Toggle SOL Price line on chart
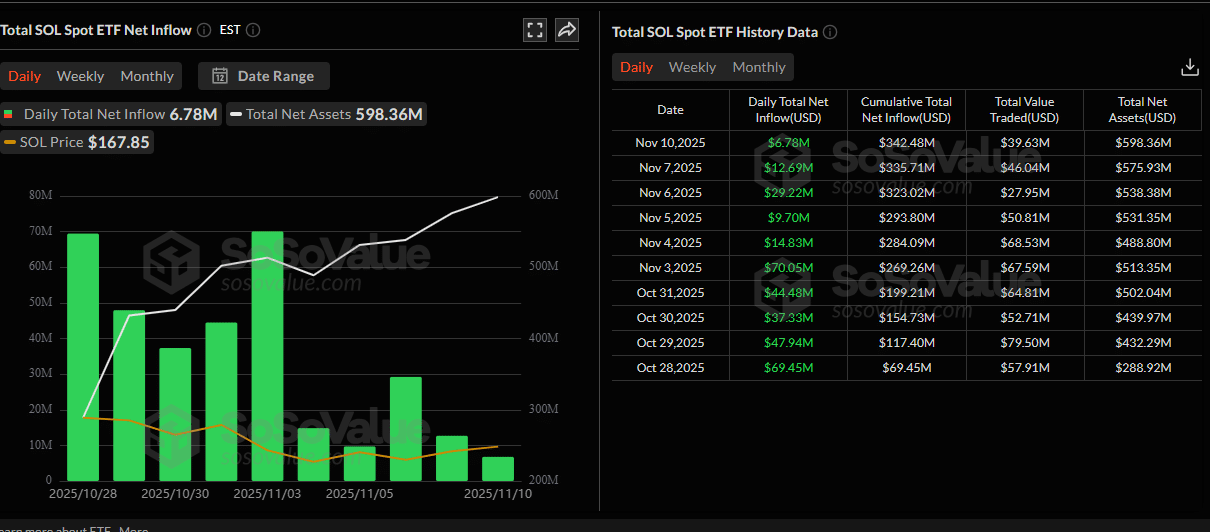This screenshot has height=532, width=1210. (78, 142)
